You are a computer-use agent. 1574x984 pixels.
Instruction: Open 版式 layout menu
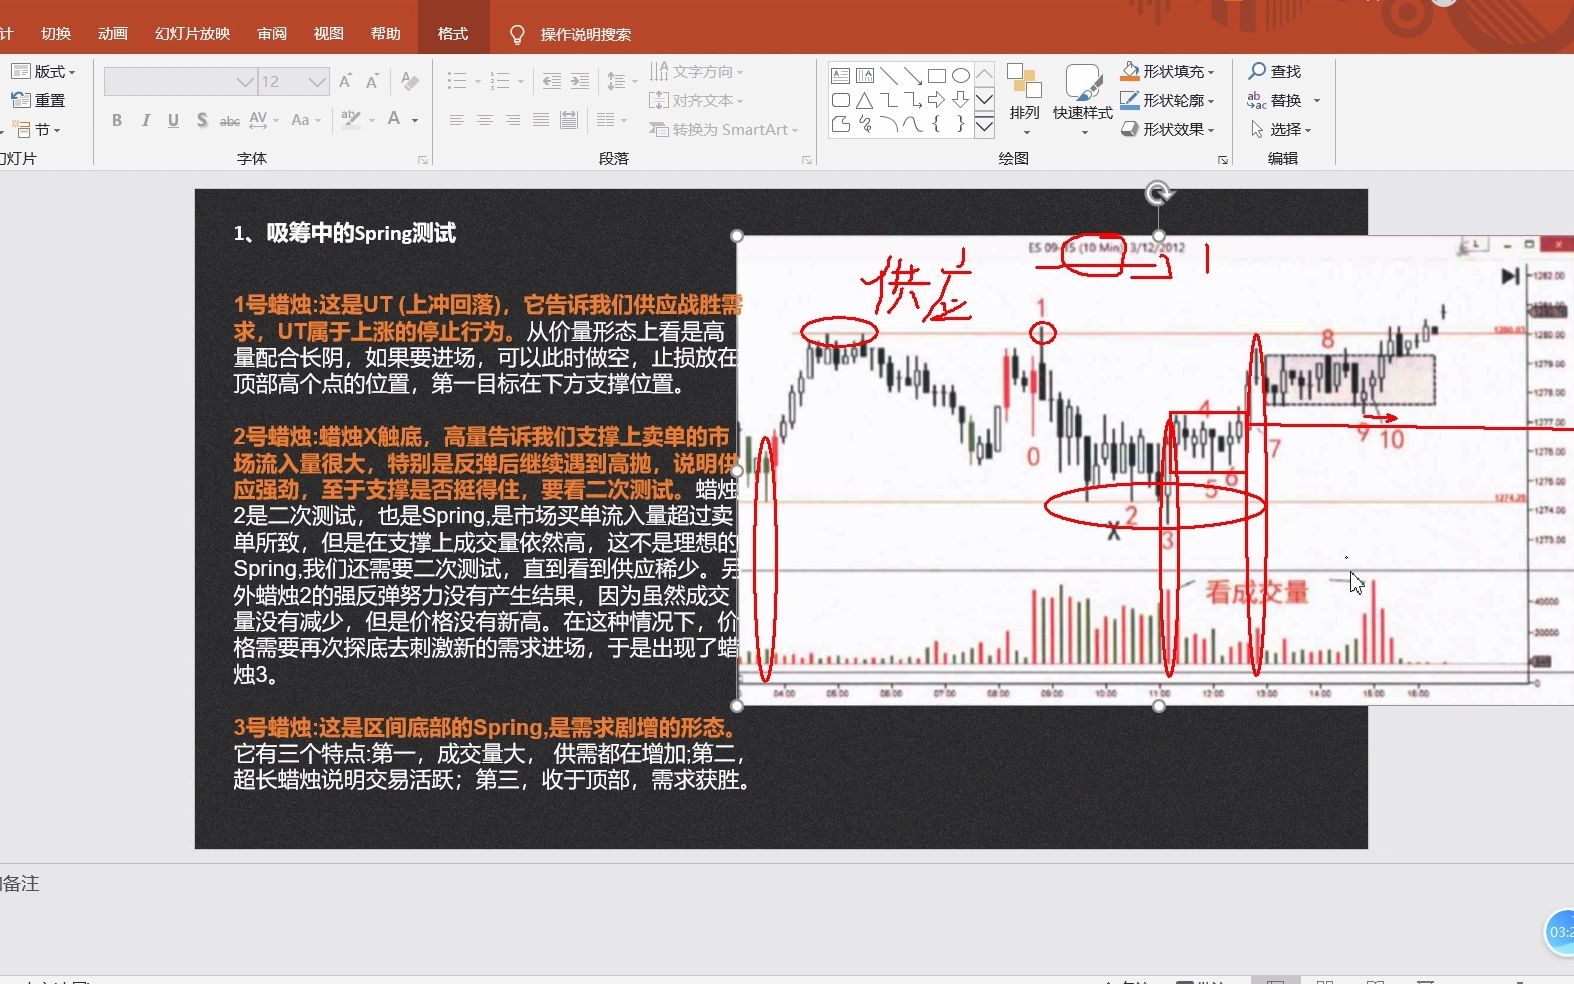pyautogui.click(x=43, y=72)
